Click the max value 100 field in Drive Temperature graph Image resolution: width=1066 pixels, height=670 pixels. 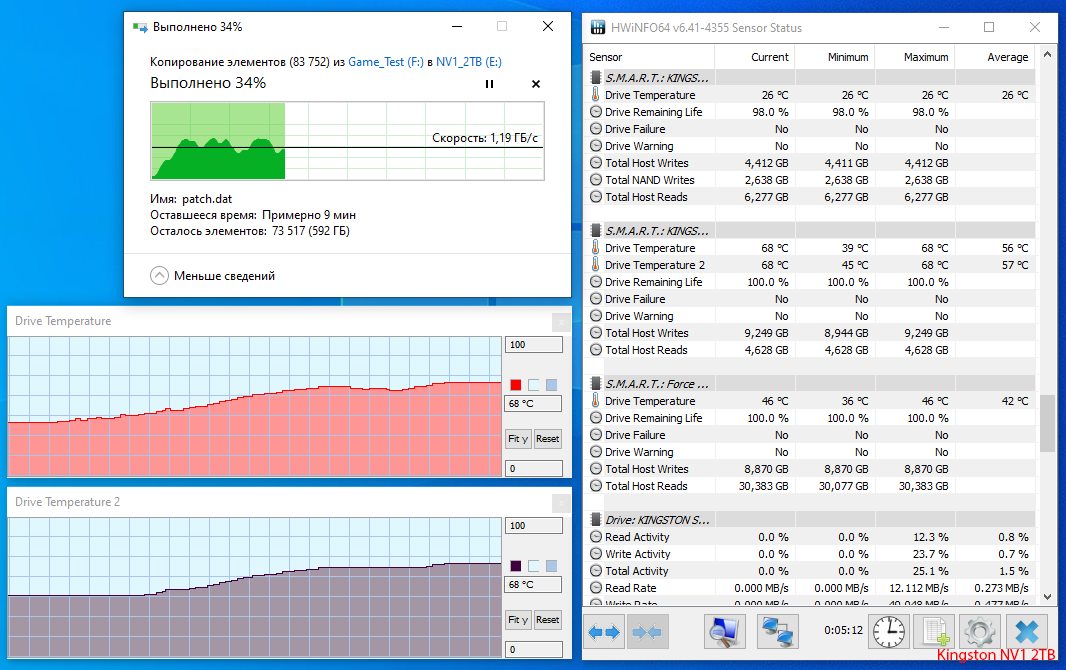[534, 345]
